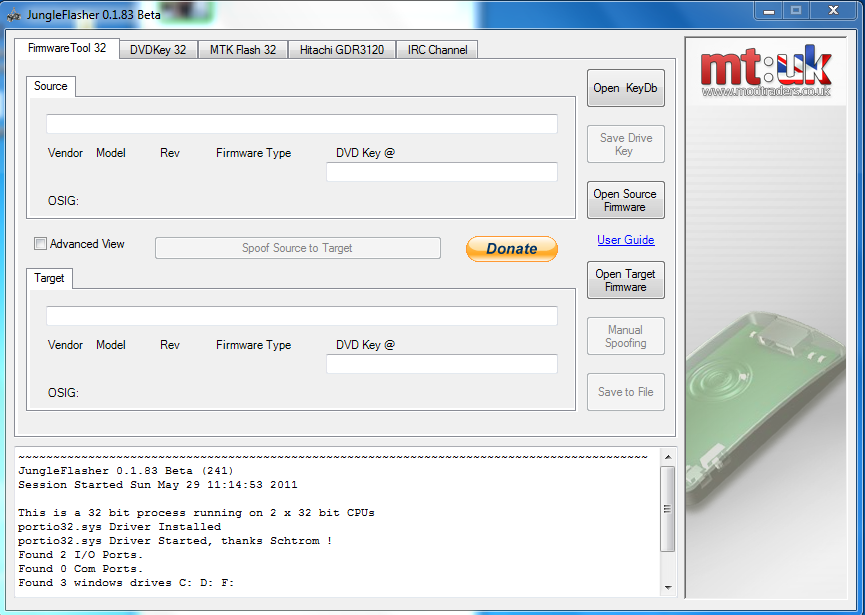The height and width of the screenshot is (615, 865).
Task: Switch to the FirmwareTool 32 tab
Action: (x=67, y=49)
